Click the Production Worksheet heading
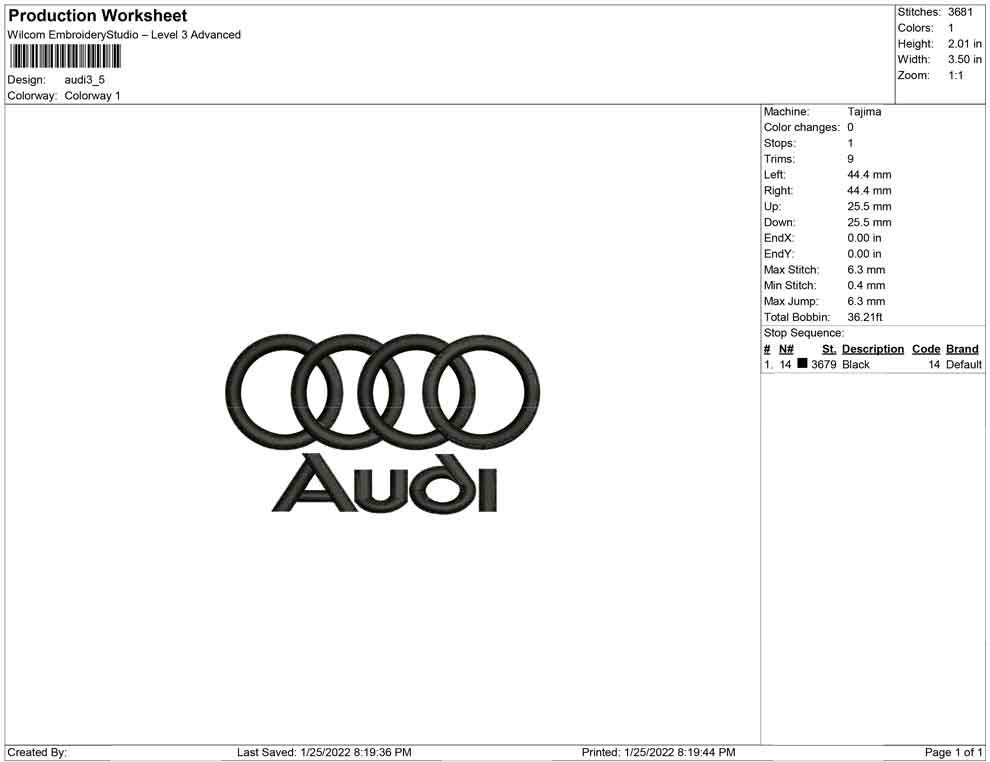 pos(98,16)
